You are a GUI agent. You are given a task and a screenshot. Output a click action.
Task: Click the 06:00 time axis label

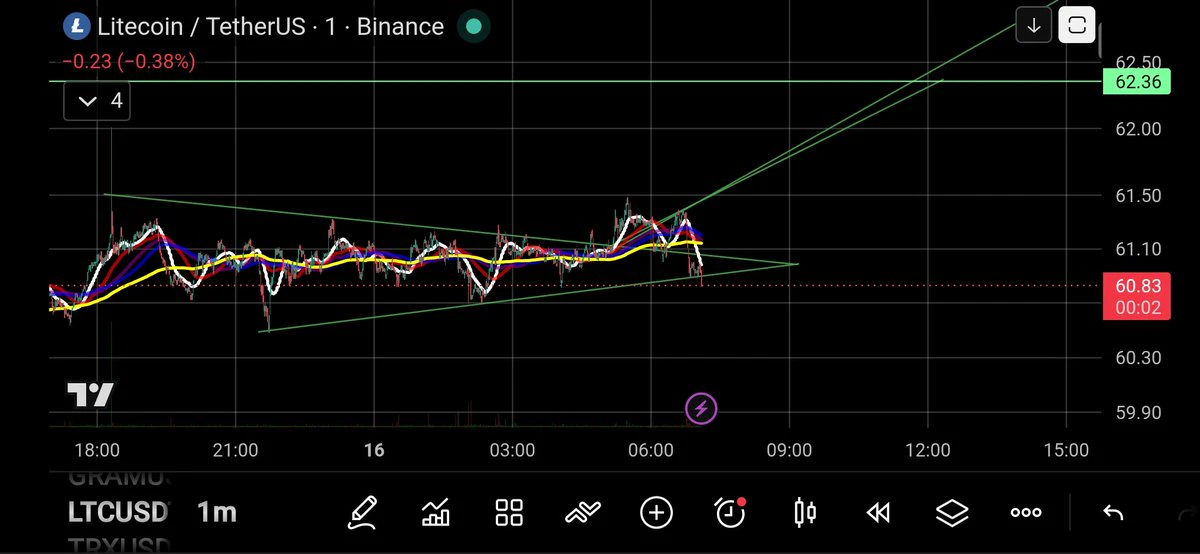(x=650, y=451)
